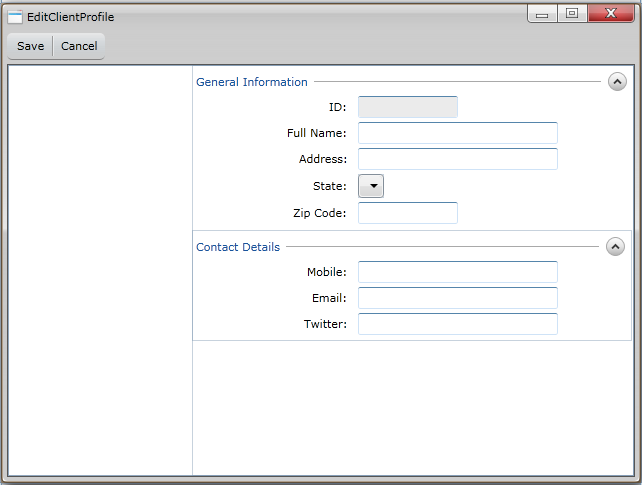Click the Save button
Screen dimensions: 642x485
point(30,46)
